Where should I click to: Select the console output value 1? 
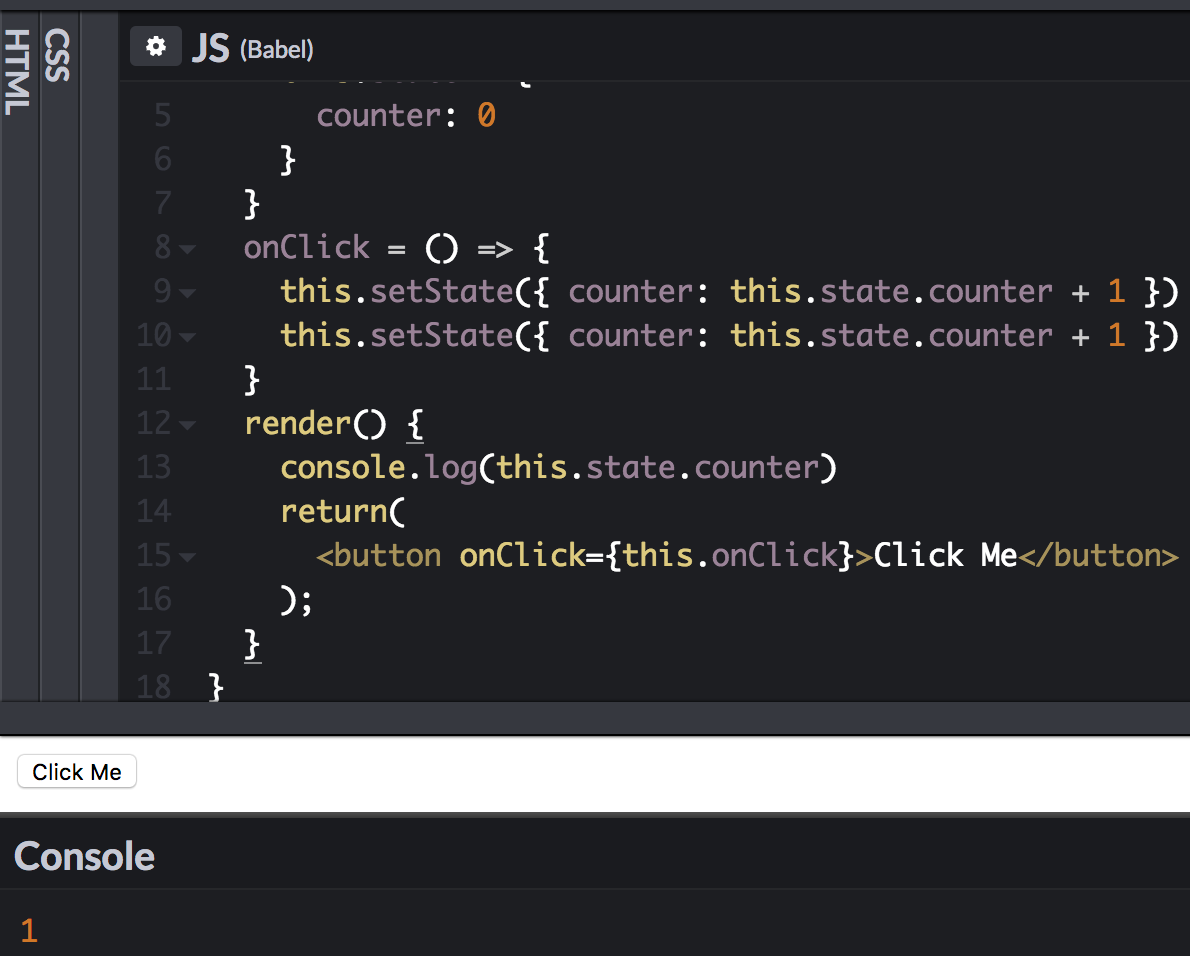[x=29, y=931]
